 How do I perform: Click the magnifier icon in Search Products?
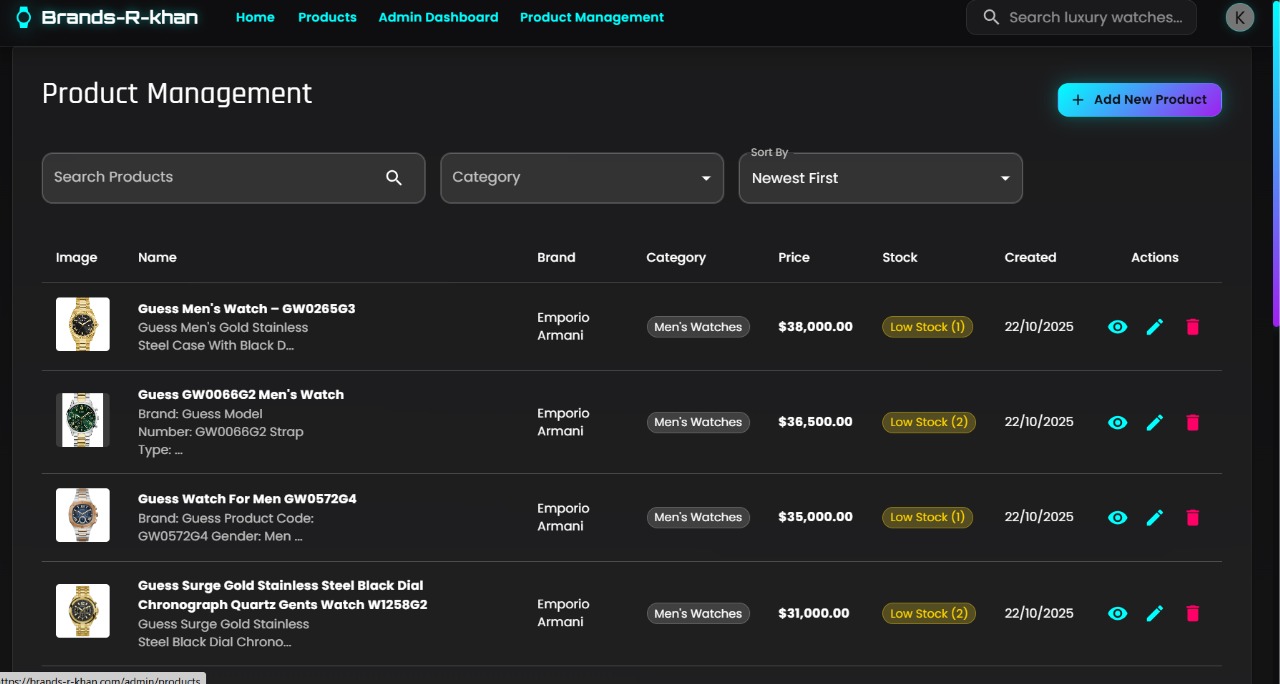coord(394,178)
